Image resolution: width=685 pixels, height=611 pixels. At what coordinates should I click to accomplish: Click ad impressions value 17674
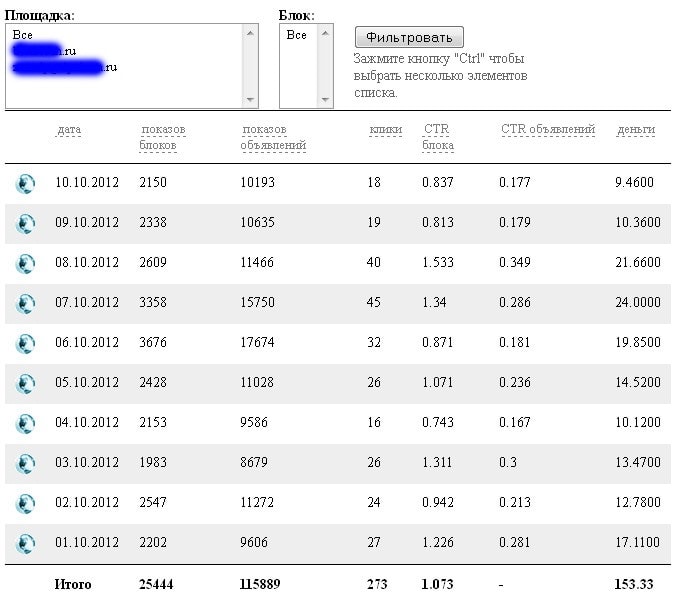(257, 342)
